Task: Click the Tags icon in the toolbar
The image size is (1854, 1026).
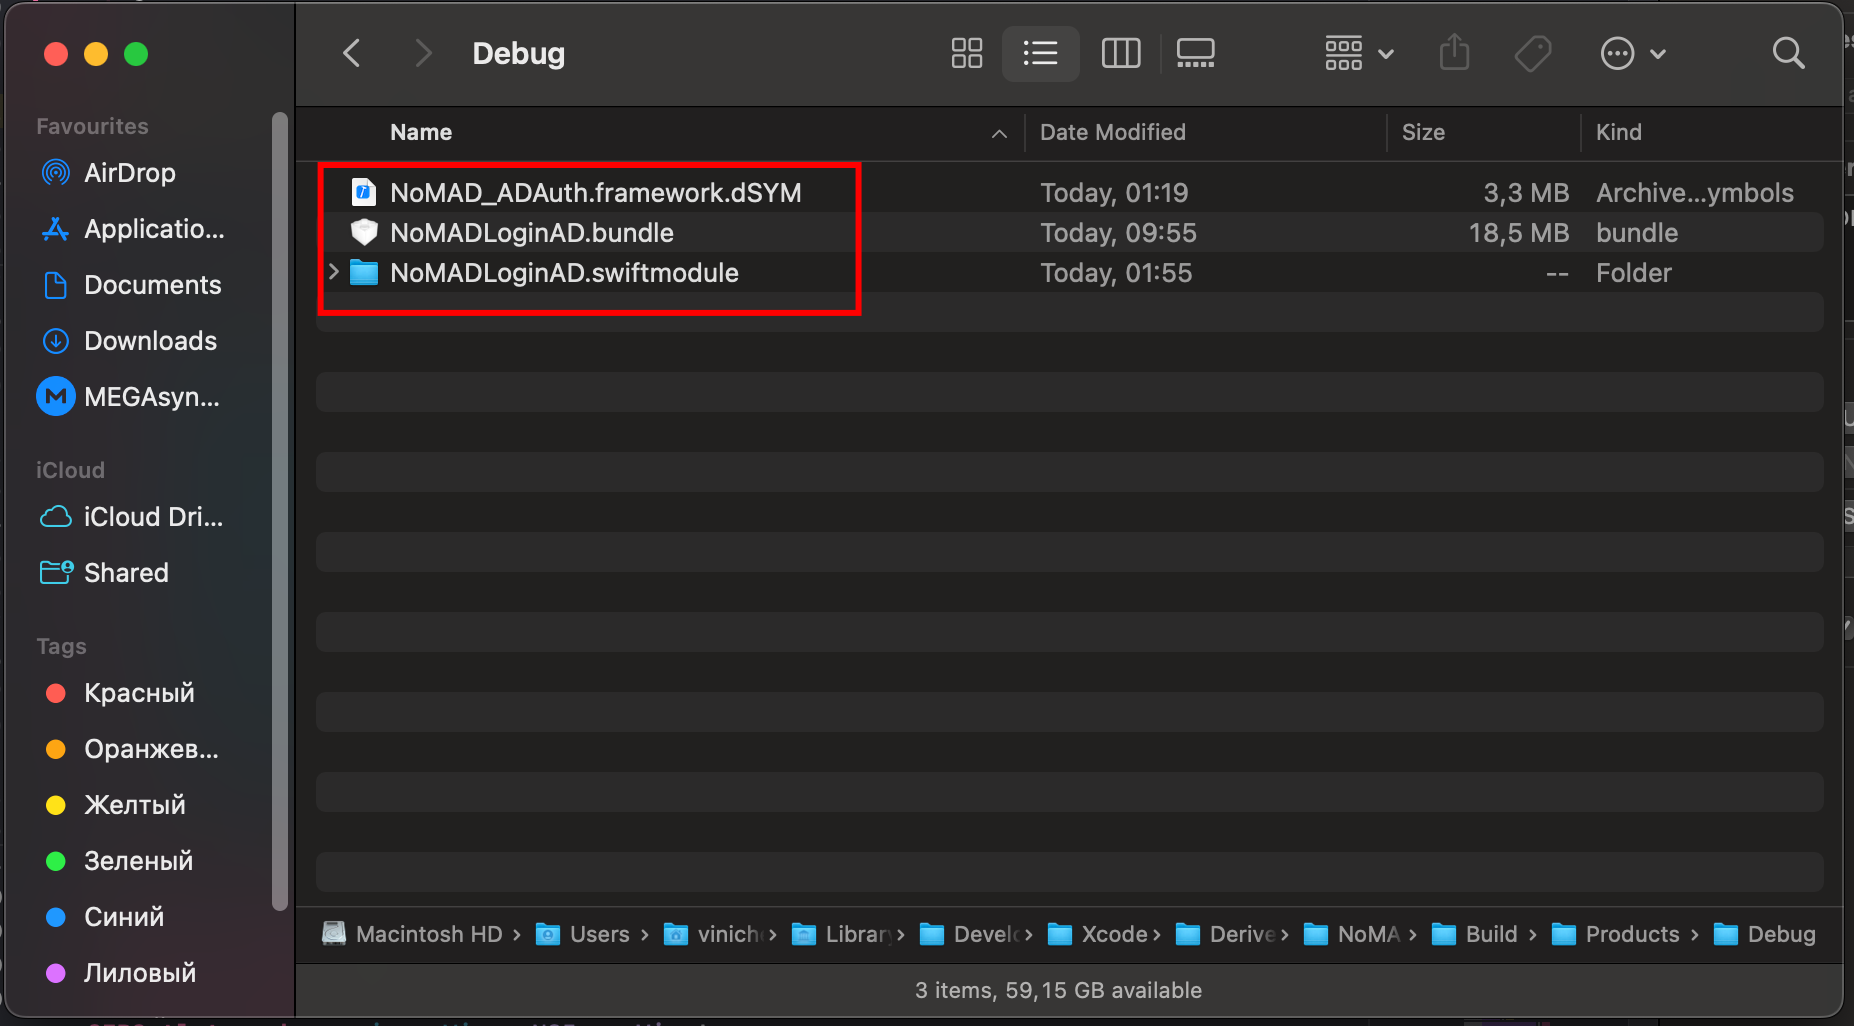Action: (1532, 53)
